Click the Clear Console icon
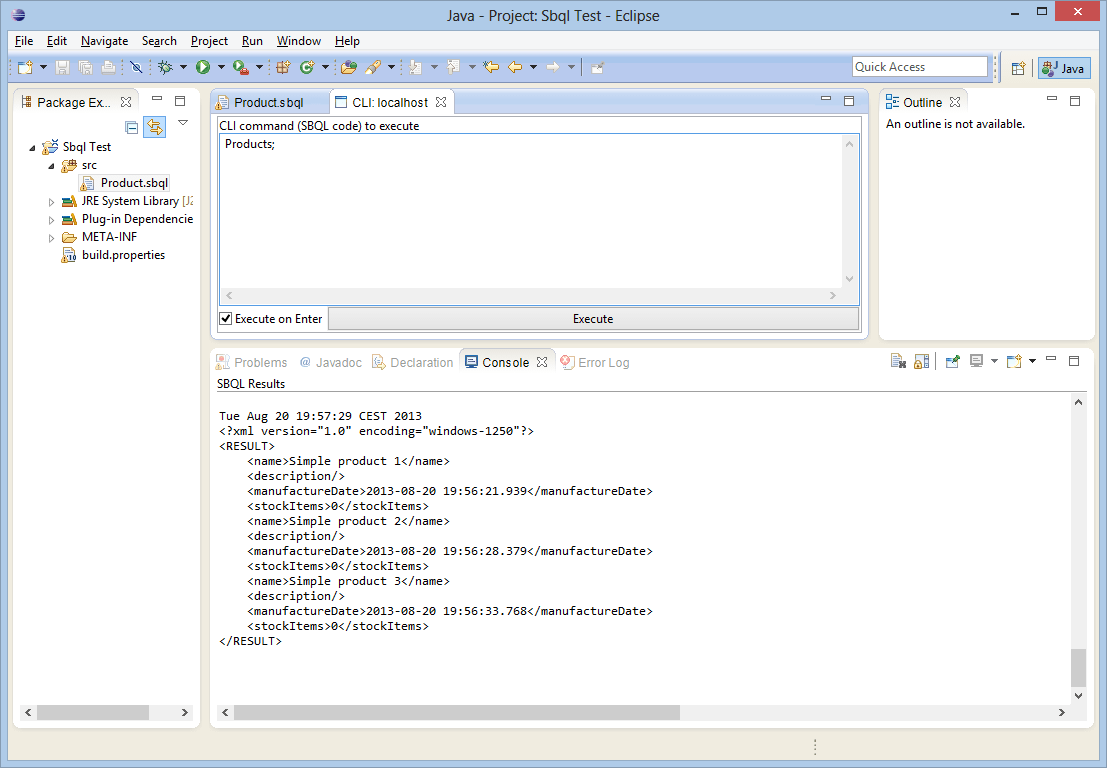This screenshot has width=1107, height=768. 897,361
